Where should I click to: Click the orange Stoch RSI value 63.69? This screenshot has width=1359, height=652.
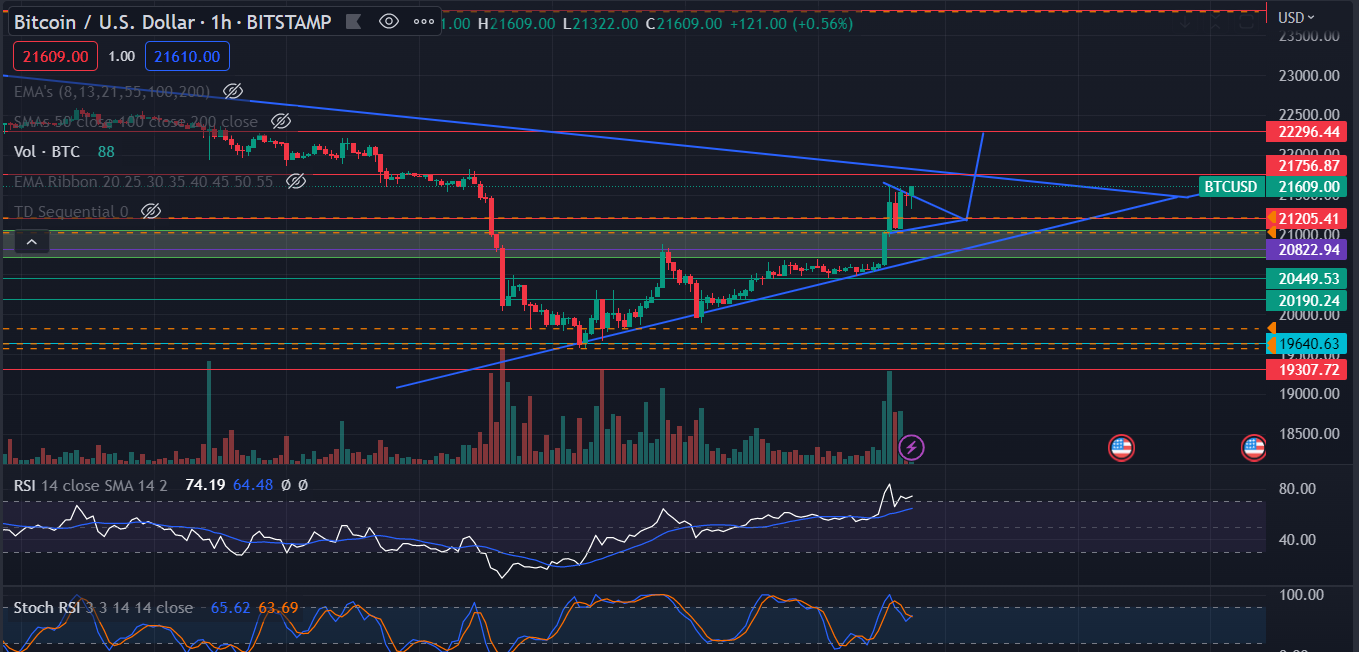[278, 607]
